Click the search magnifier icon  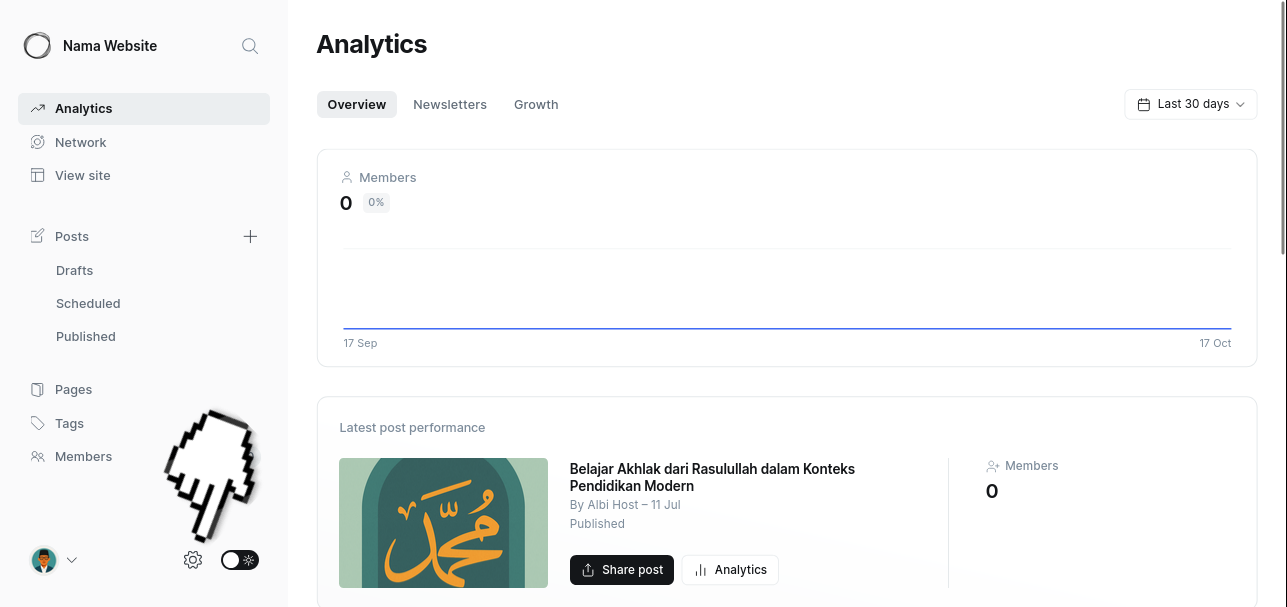[x=249, y=46]
